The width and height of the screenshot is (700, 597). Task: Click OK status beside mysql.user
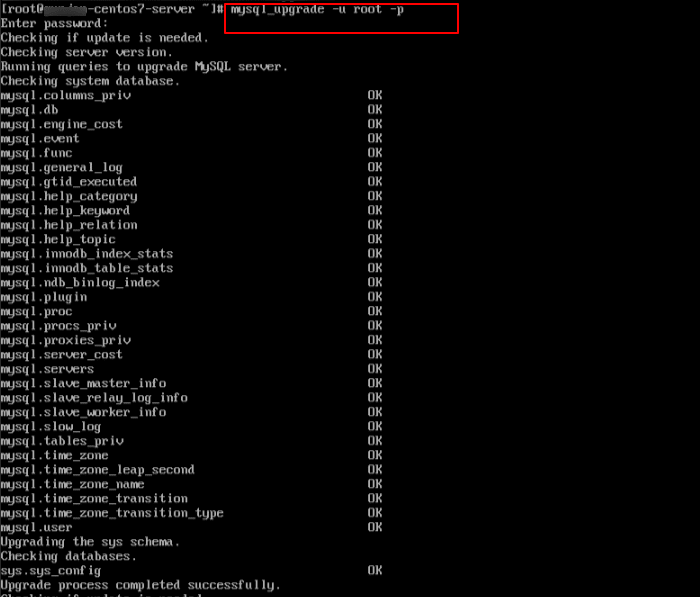coord(375,527)
